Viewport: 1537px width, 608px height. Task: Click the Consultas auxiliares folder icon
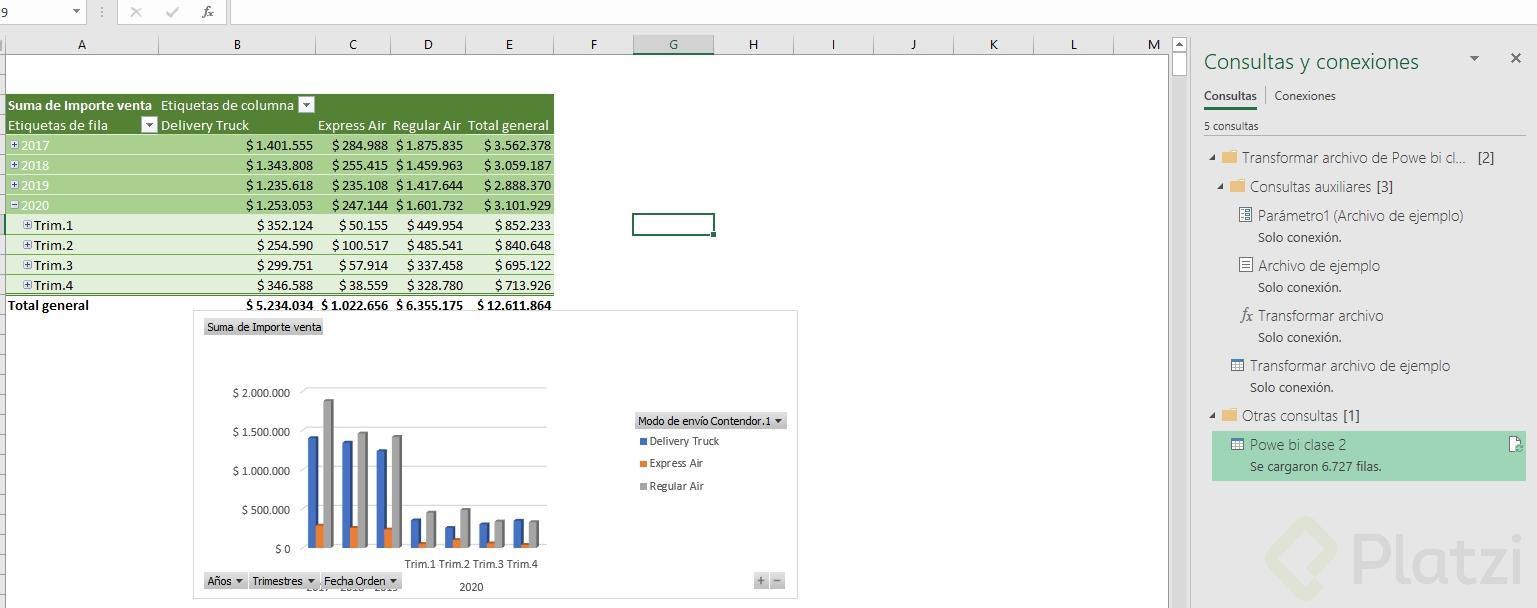coord(1237,186)
